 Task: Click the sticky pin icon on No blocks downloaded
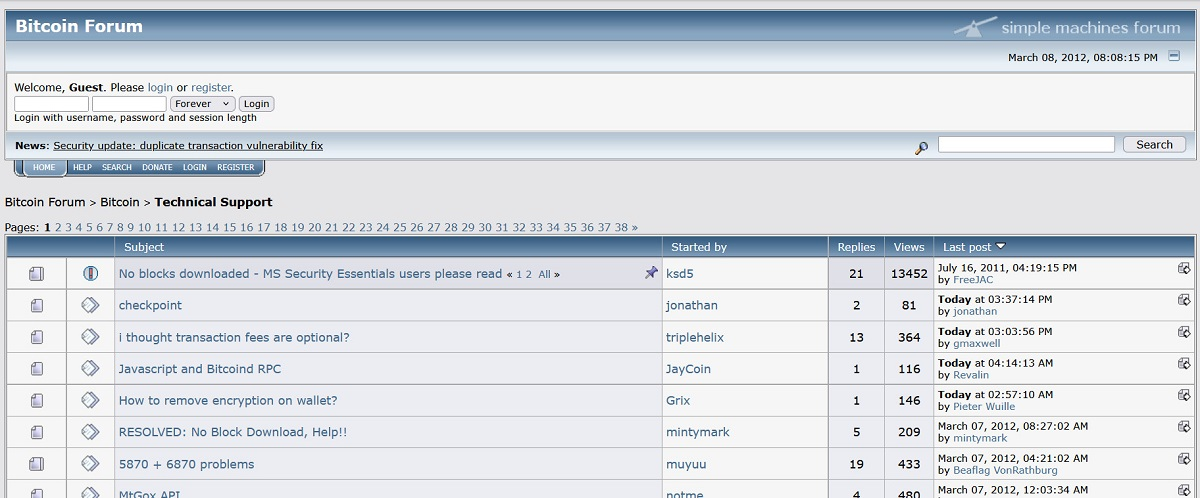coord(651,272)
